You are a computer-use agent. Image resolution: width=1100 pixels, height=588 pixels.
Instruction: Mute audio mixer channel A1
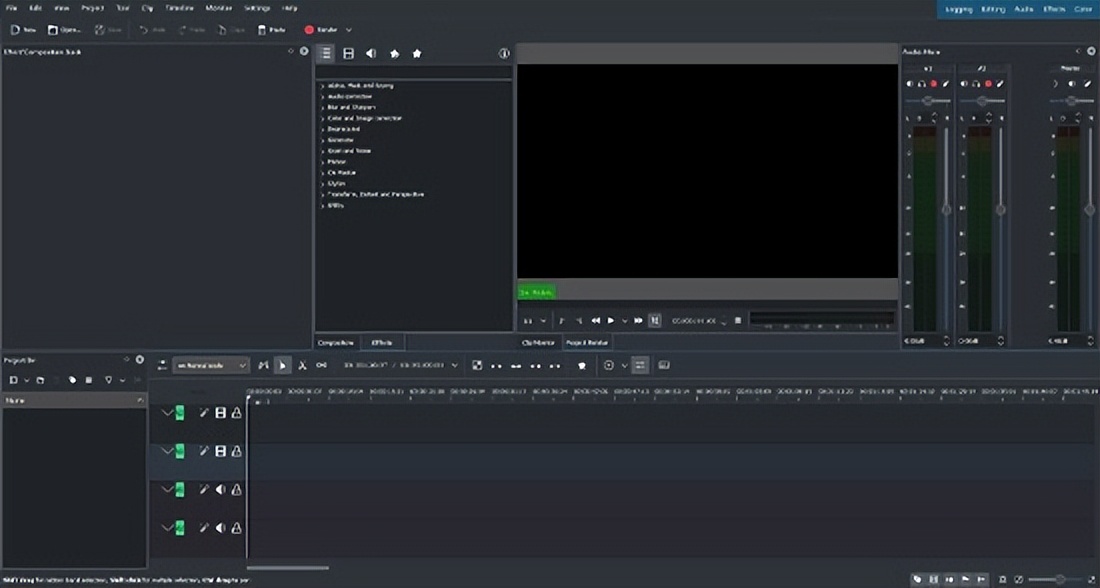(x=910, y=84)
